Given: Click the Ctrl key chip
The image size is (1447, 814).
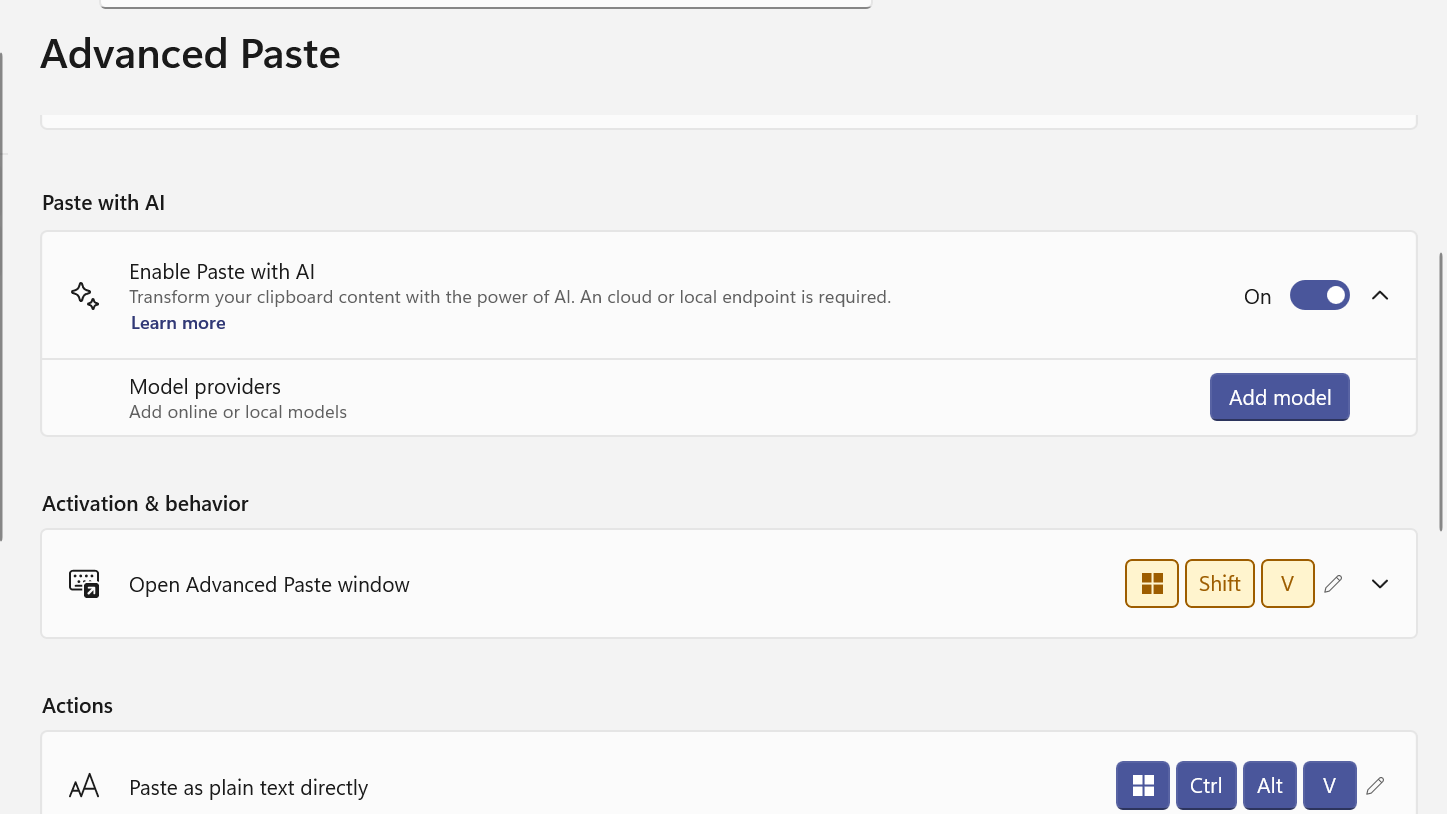Looking at the screenshot, I should tap(1206, 786).
